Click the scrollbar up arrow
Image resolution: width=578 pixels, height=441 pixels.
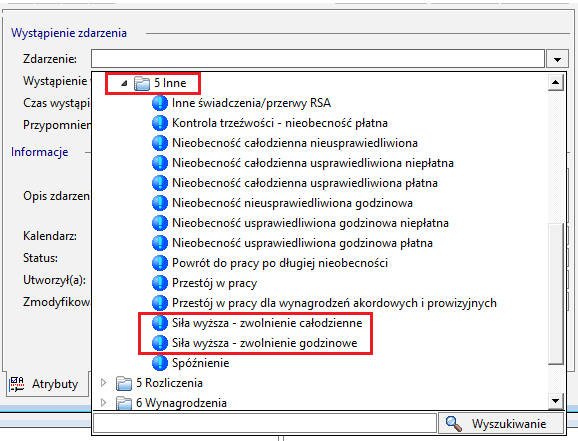(x=556, y=82)
